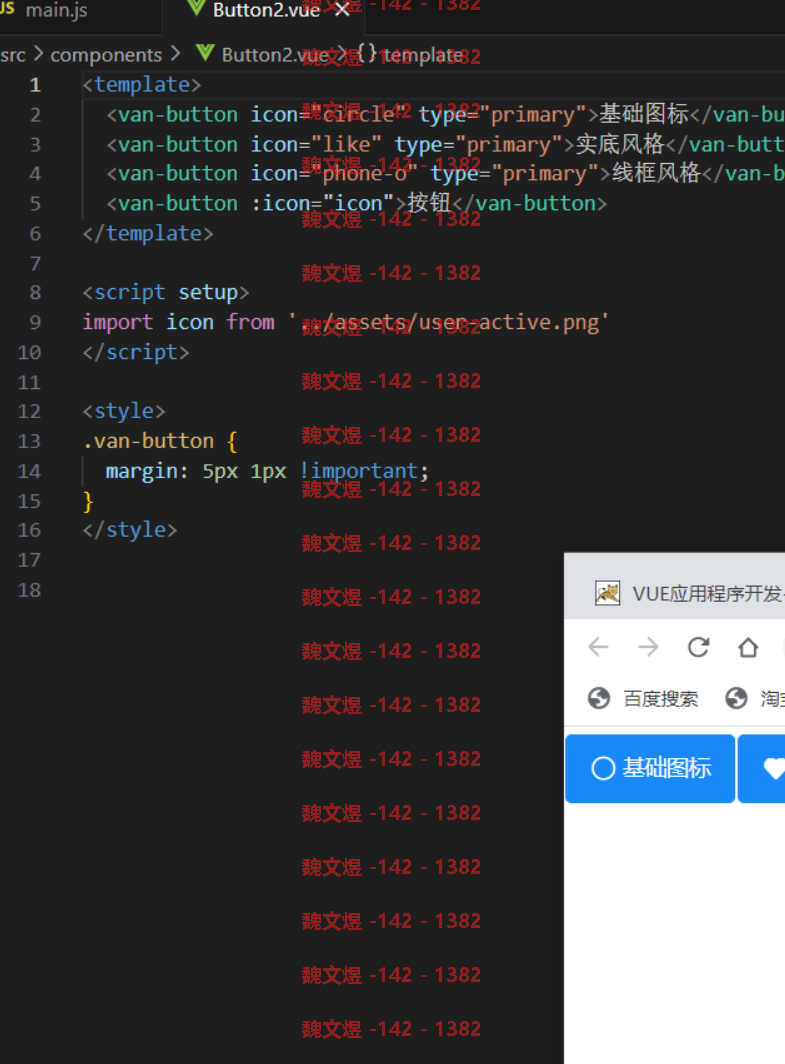Click the 'margin' property on line 14
This screenshot has width=785, height=1064.
(x=141, y=471)
